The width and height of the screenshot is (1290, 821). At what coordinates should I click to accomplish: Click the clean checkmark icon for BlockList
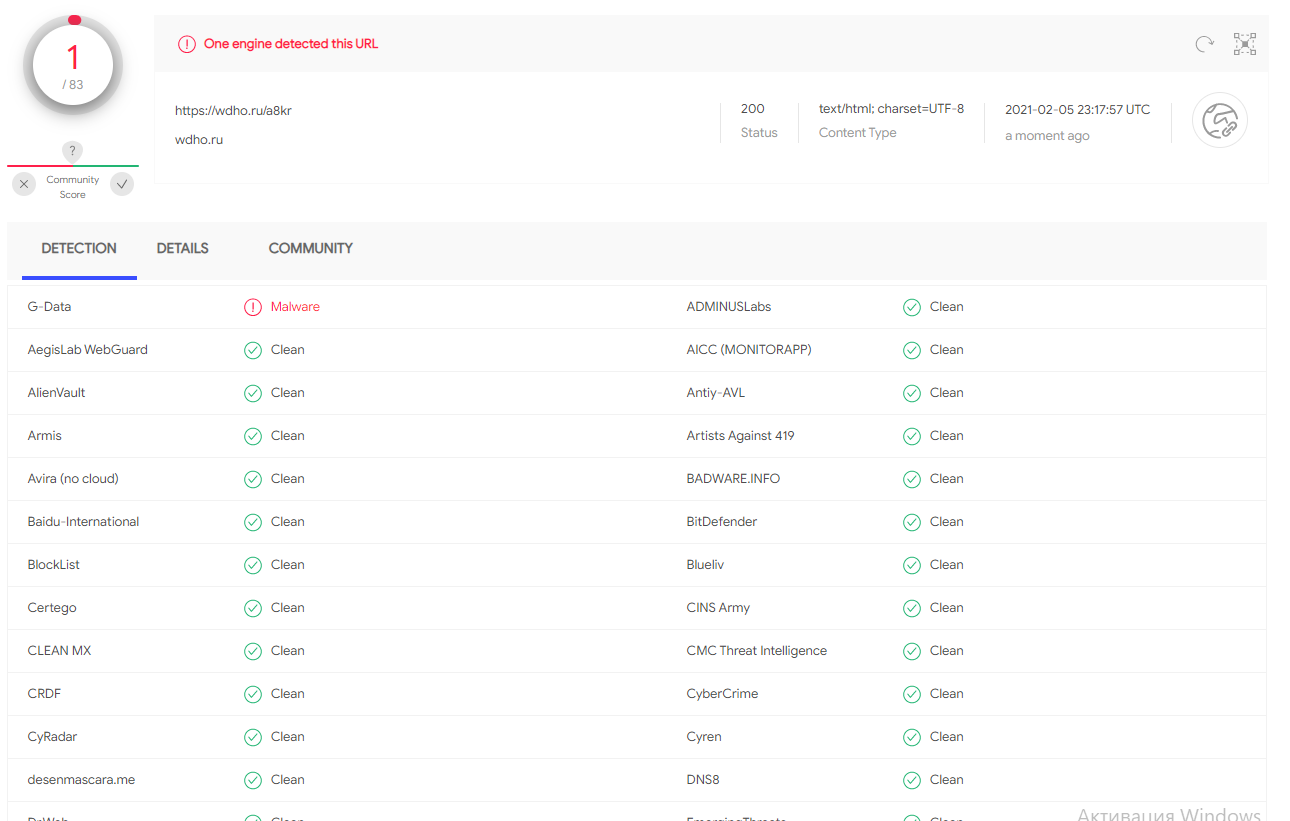pyautogui.click(x=253, y=565)
